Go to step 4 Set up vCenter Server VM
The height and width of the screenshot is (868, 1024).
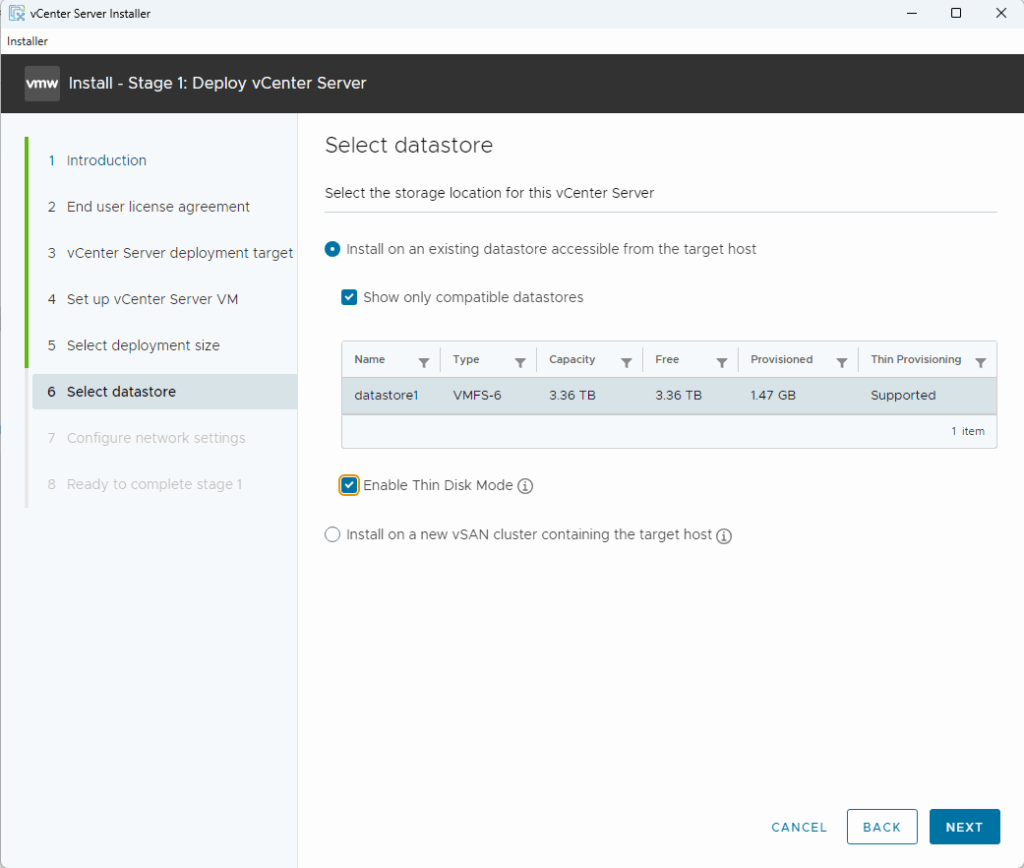[x=152, y=299]
